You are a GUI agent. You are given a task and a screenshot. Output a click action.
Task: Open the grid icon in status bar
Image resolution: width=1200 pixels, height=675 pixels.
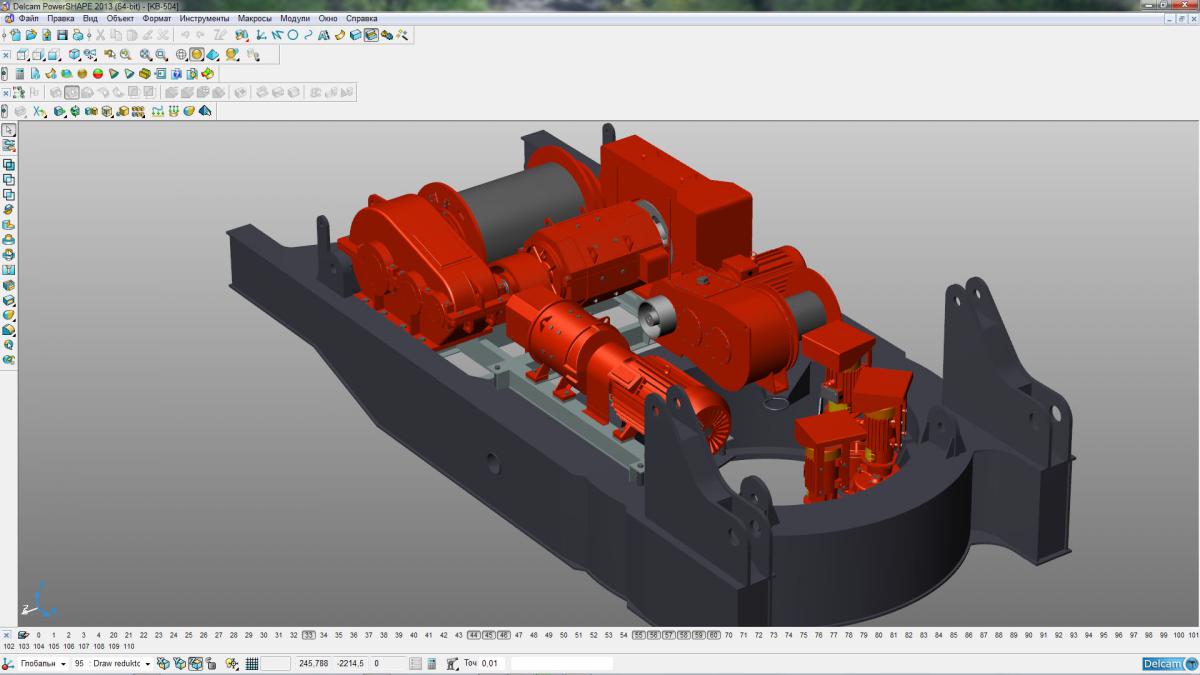[x=251, y=663]
